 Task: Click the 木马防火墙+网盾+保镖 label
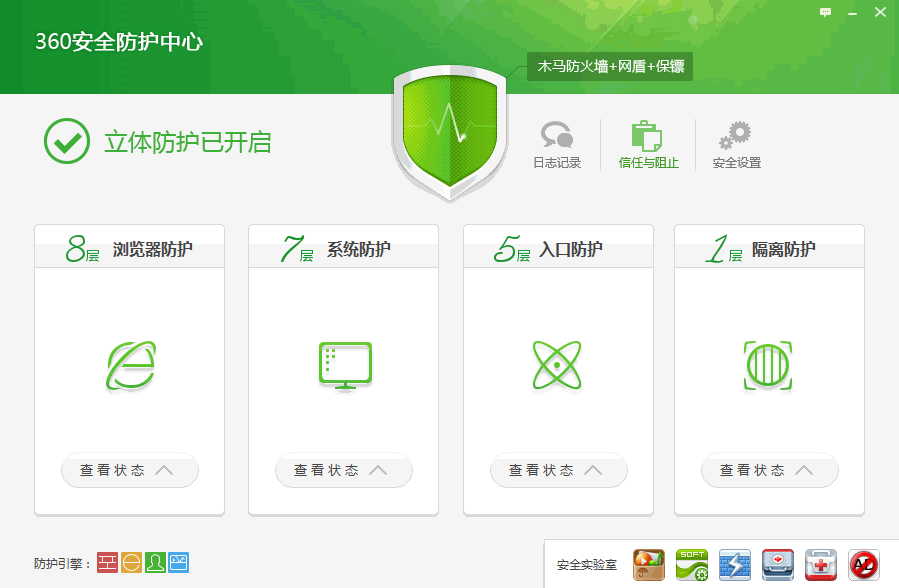[610, 66]
